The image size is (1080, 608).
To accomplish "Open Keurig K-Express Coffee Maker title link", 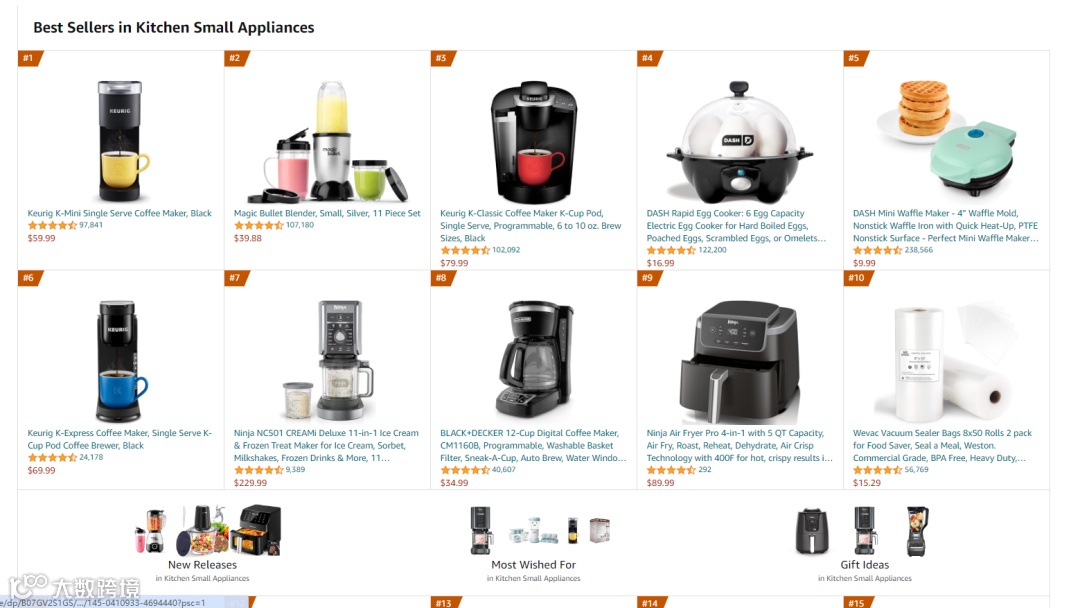I will (x=120, y=439).
